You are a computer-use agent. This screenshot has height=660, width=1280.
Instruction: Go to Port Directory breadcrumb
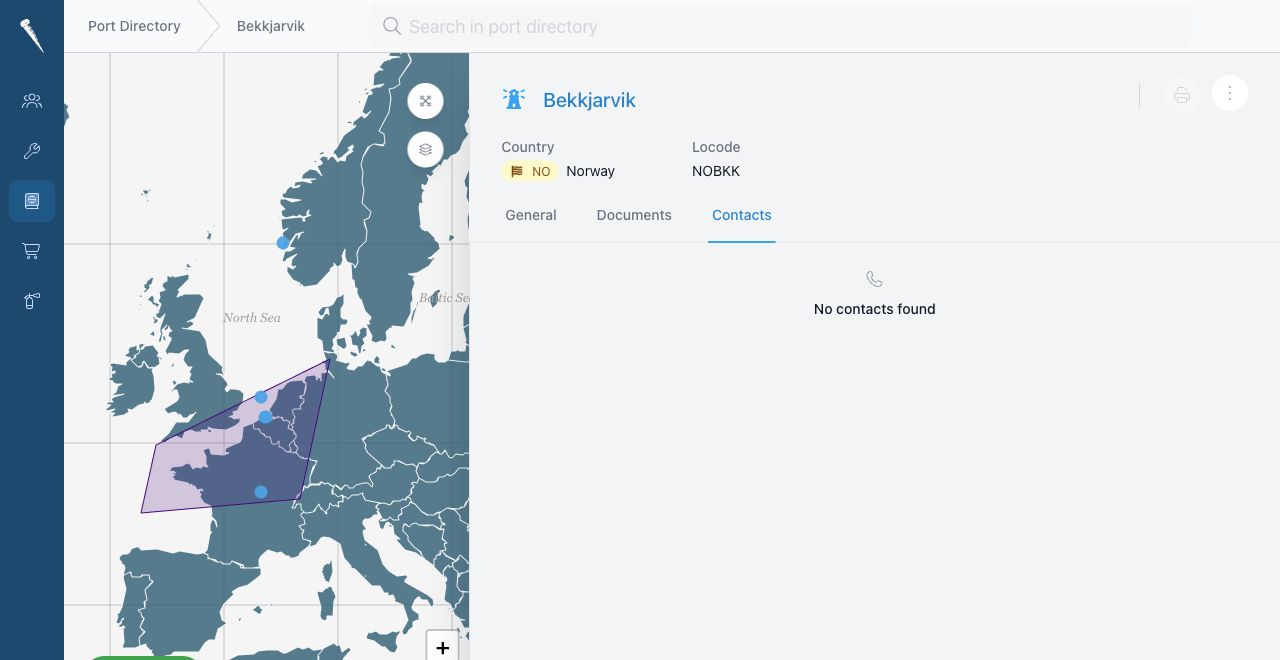pyautogui.click(x=134, y=26)
